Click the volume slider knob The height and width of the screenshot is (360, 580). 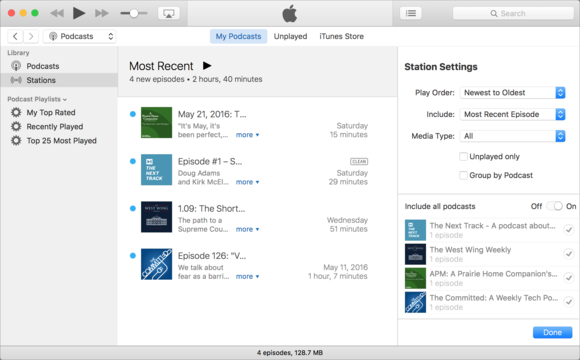coord(134,13)
